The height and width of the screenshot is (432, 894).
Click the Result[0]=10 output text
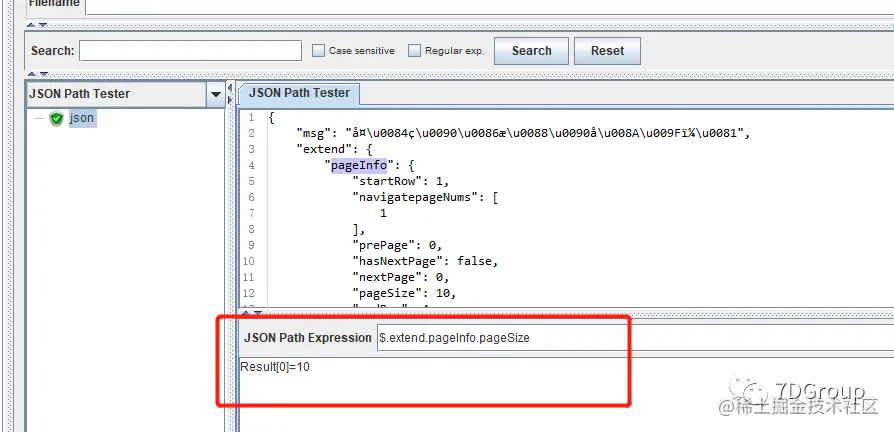tap(275, 366)
